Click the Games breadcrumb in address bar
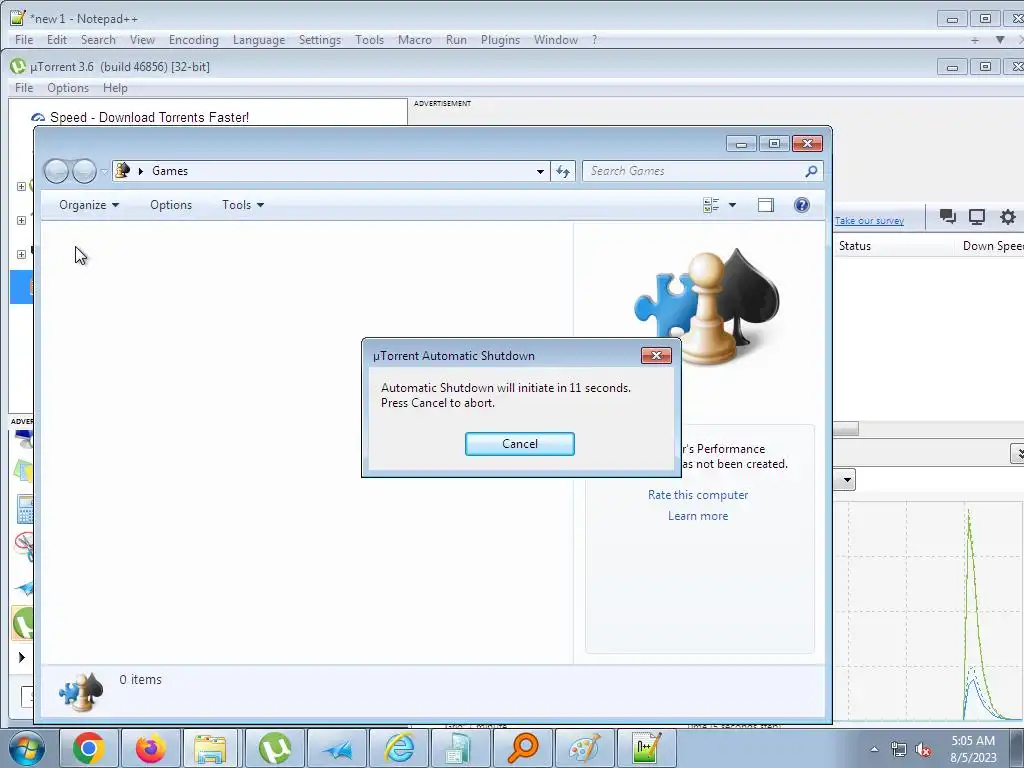Screen dimensions: 1024x768 pyautogui.click(x=170, y=171)
